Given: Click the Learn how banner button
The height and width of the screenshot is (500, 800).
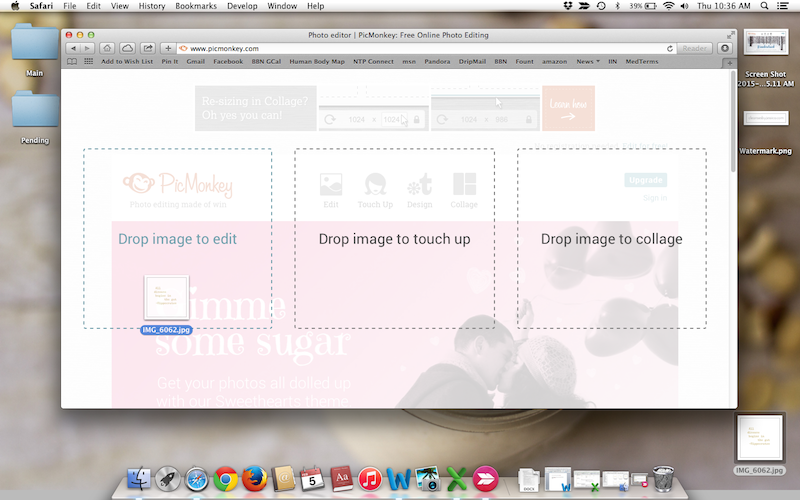Looking at the screenshot, I should click(568, 108).
